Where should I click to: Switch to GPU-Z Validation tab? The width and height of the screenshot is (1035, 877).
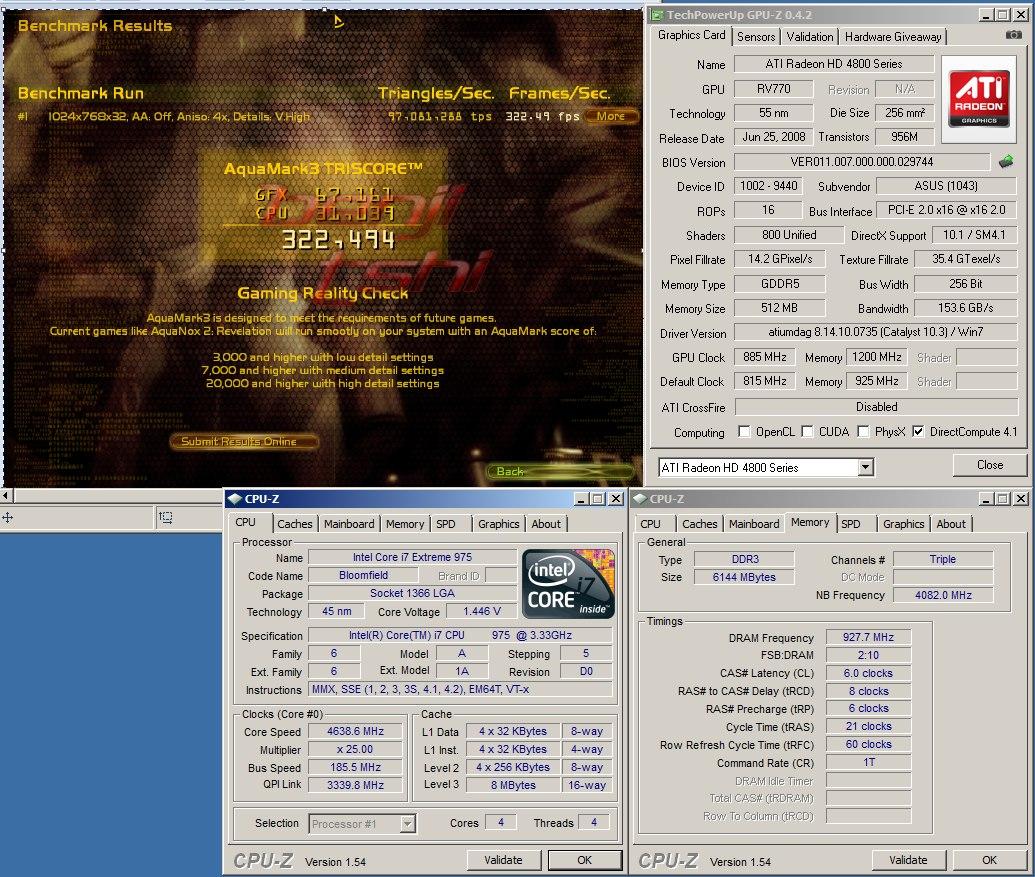(x=810, y=37)
